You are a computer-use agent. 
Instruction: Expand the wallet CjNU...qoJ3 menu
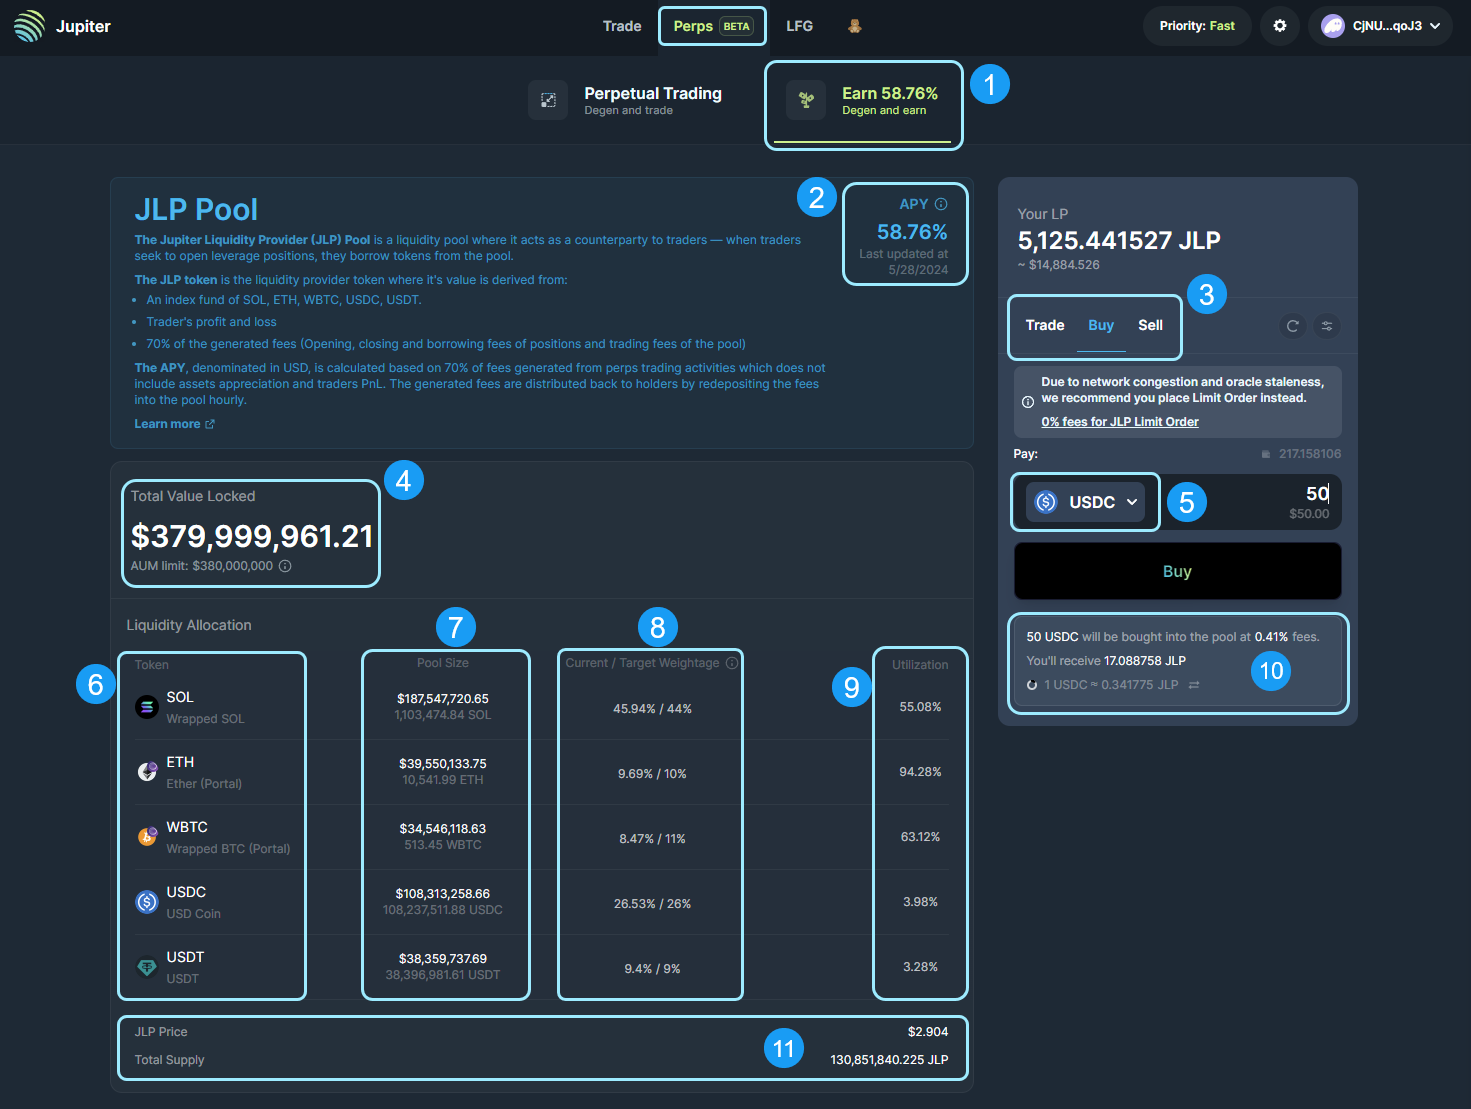pos(1380,26)
